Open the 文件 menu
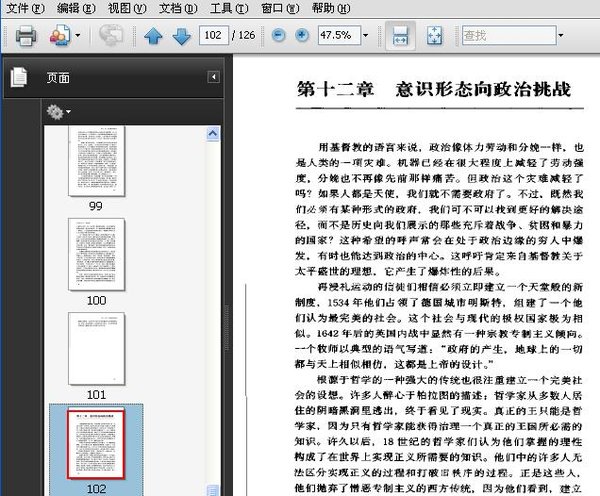600x496 pixels. coord(24,8)
